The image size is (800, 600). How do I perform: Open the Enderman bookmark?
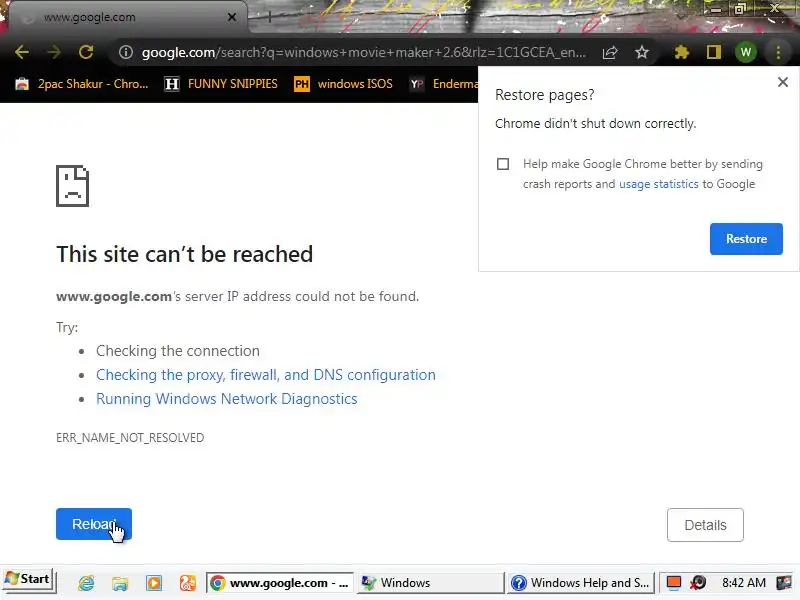click(444, 84)
